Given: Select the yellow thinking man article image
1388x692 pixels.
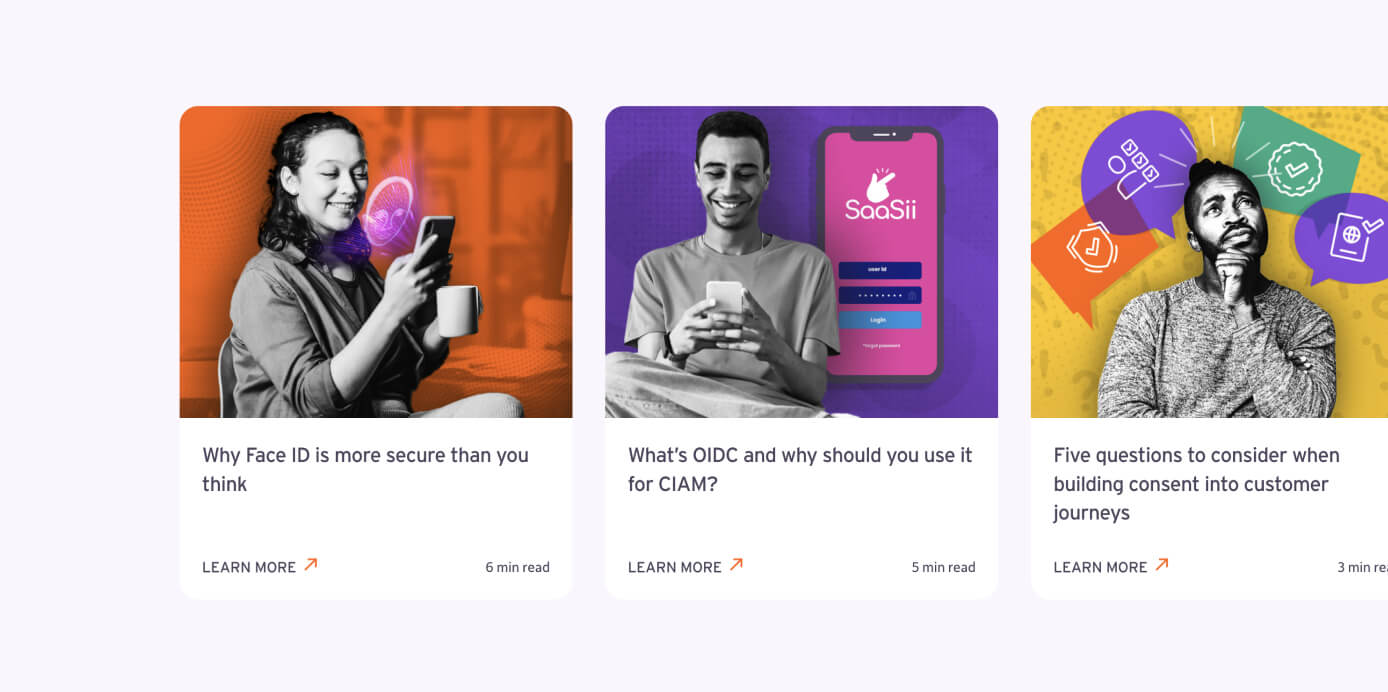Looking at the screenshot, I should pos(1209,262).
